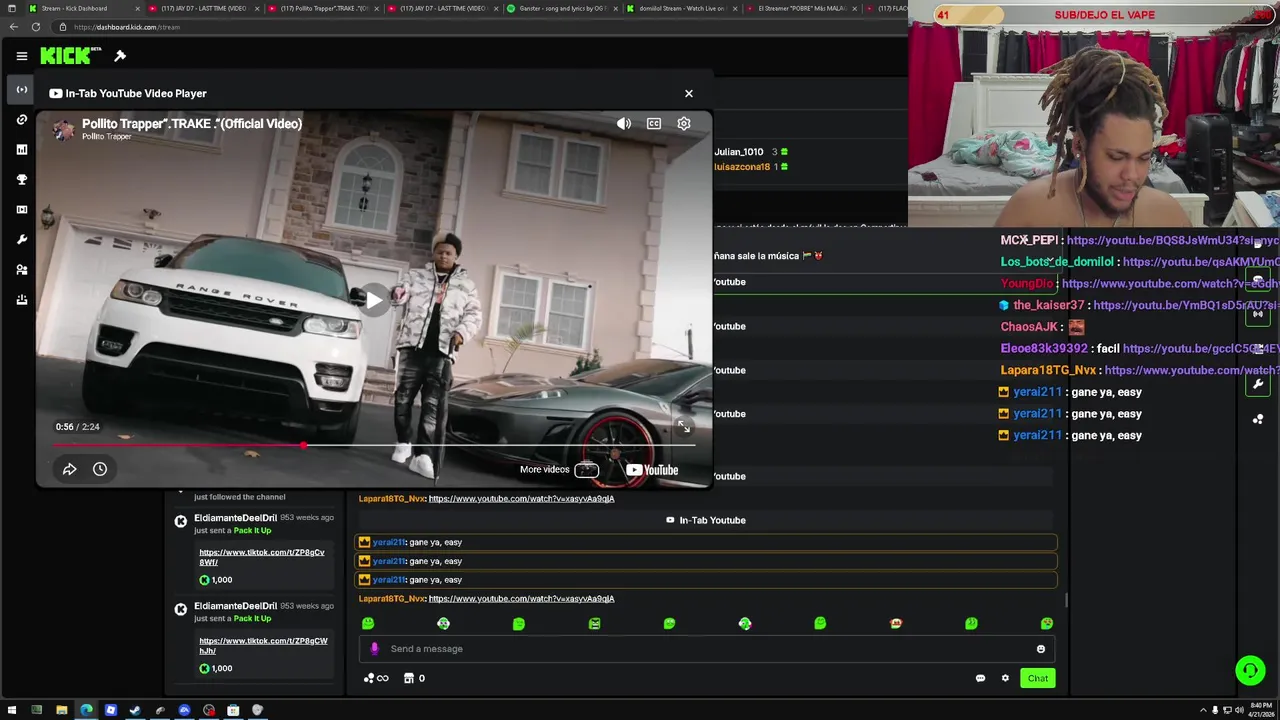Seek on the YouTube video progress bar
1280x720 pixels.
pos(373,445)
